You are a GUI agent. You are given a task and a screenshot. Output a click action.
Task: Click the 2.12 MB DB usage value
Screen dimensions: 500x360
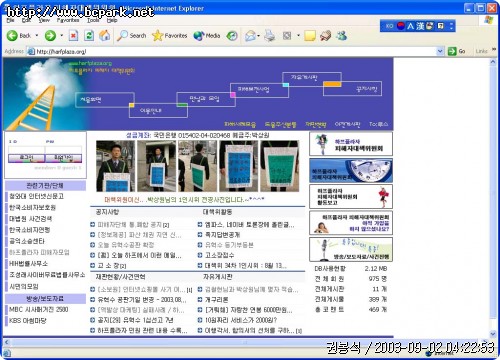pyautogui.click(x=376, y=269)
